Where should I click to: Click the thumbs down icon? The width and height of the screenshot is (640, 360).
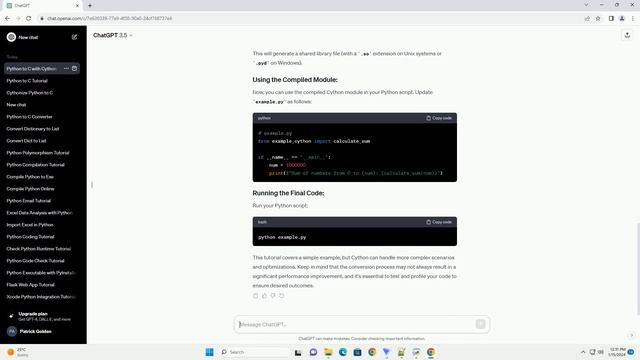(273, 296)
